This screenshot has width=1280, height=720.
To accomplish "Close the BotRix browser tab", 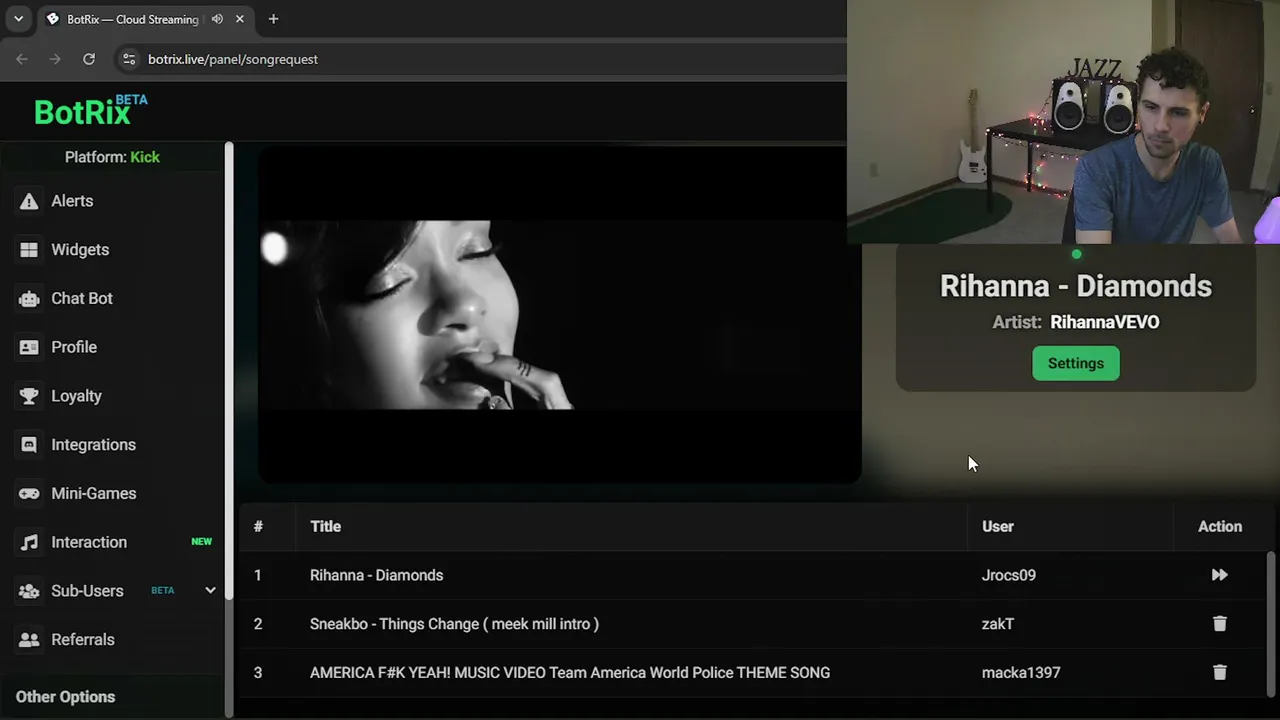I will [240, 19].
